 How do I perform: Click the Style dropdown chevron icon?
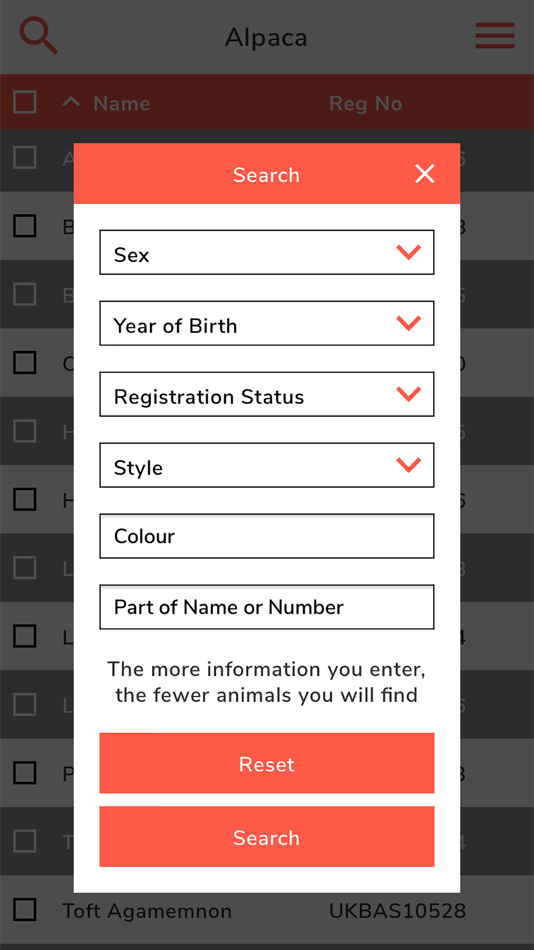click(409, 465)
